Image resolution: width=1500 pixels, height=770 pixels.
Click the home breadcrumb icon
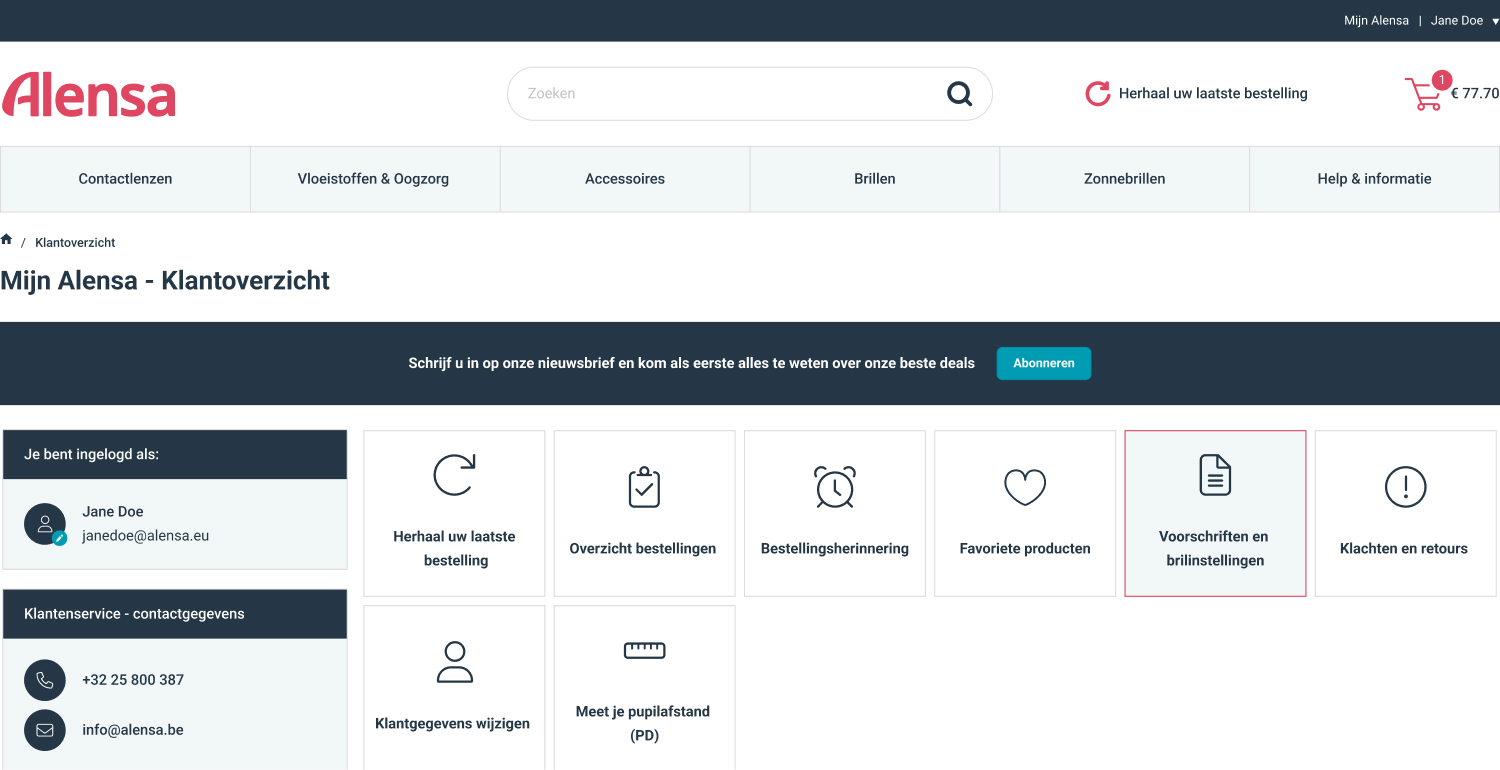6,240
